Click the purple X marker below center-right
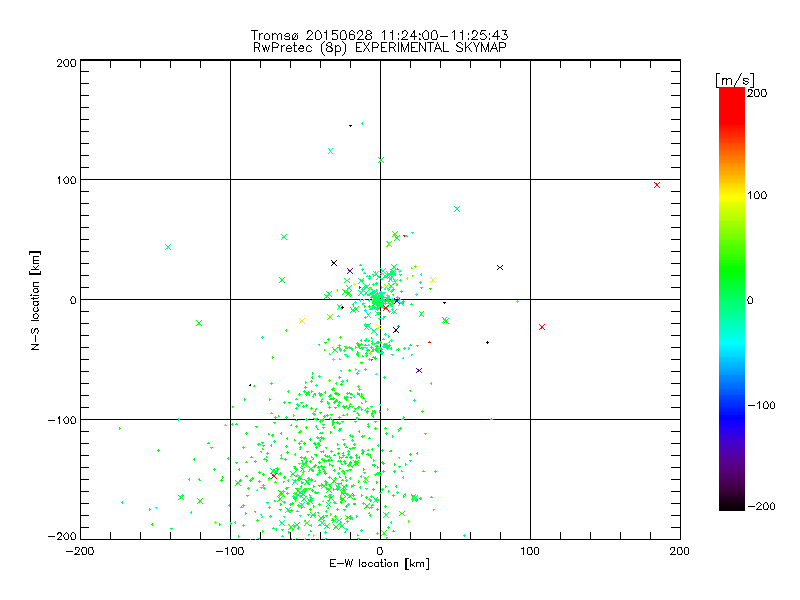Image resolution: width=800 pixels, height=600 pixels. pos(419,370)
